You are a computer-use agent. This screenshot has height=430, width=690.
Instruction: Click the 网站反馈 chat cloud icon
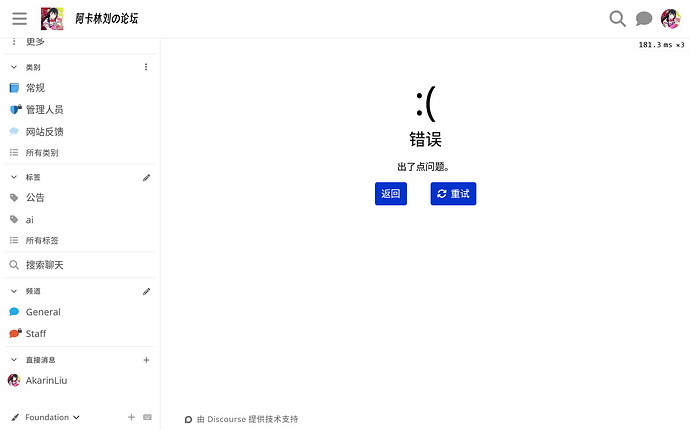coord(14,132)
